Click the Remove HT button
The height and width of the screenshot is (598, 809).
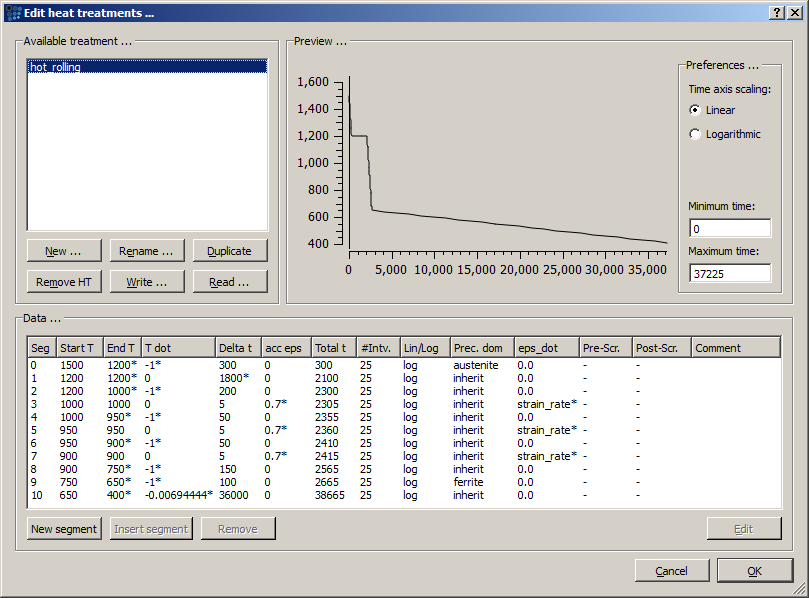(63, 282)
